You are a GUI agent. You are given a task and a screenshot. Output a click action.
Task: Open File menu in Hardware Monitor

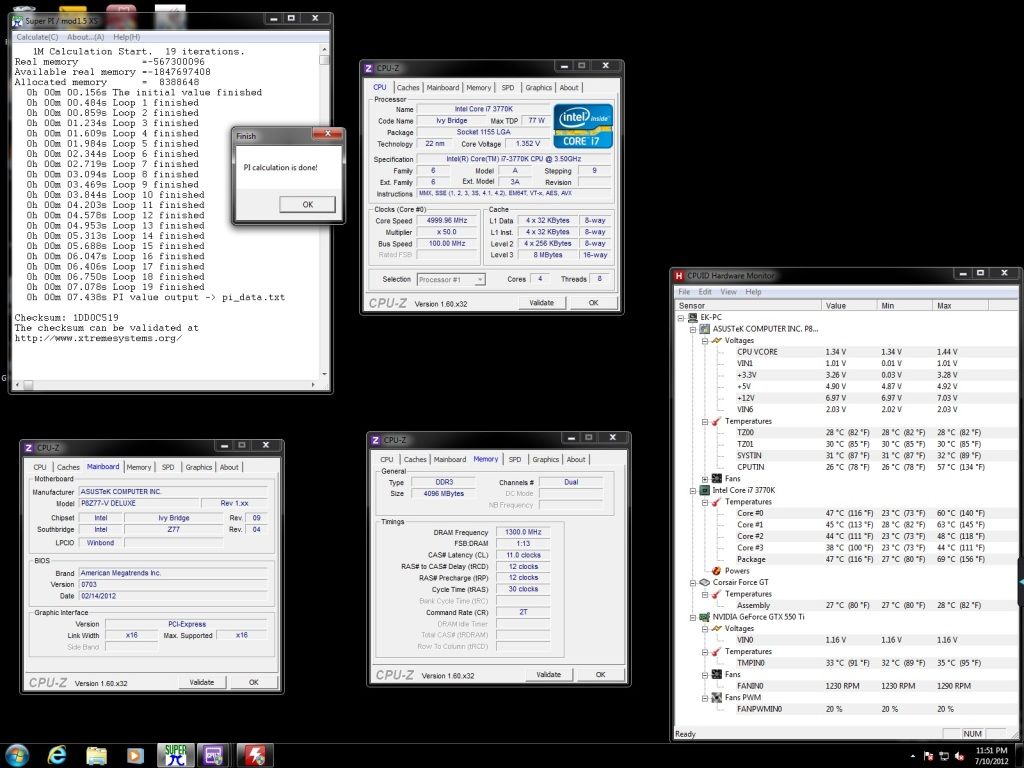click(684, 292)
